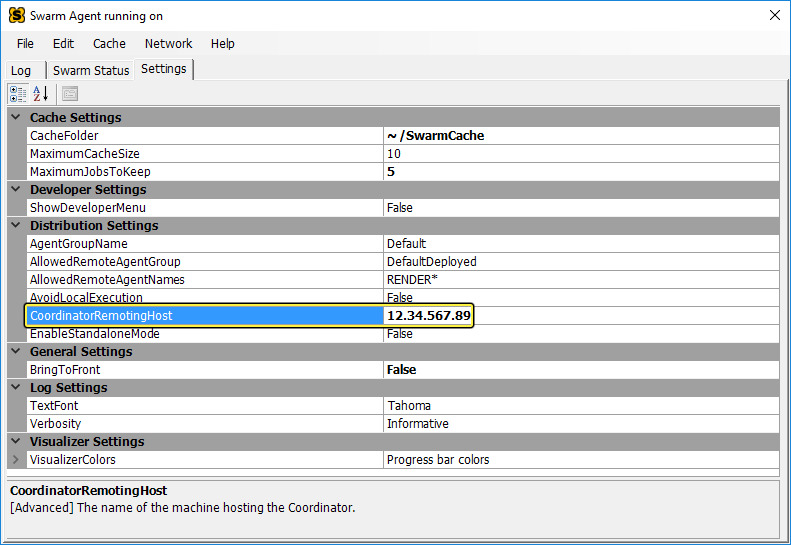
Task: Click the AvoidLocalExecution False value
Action: click(x=581, y=298)
